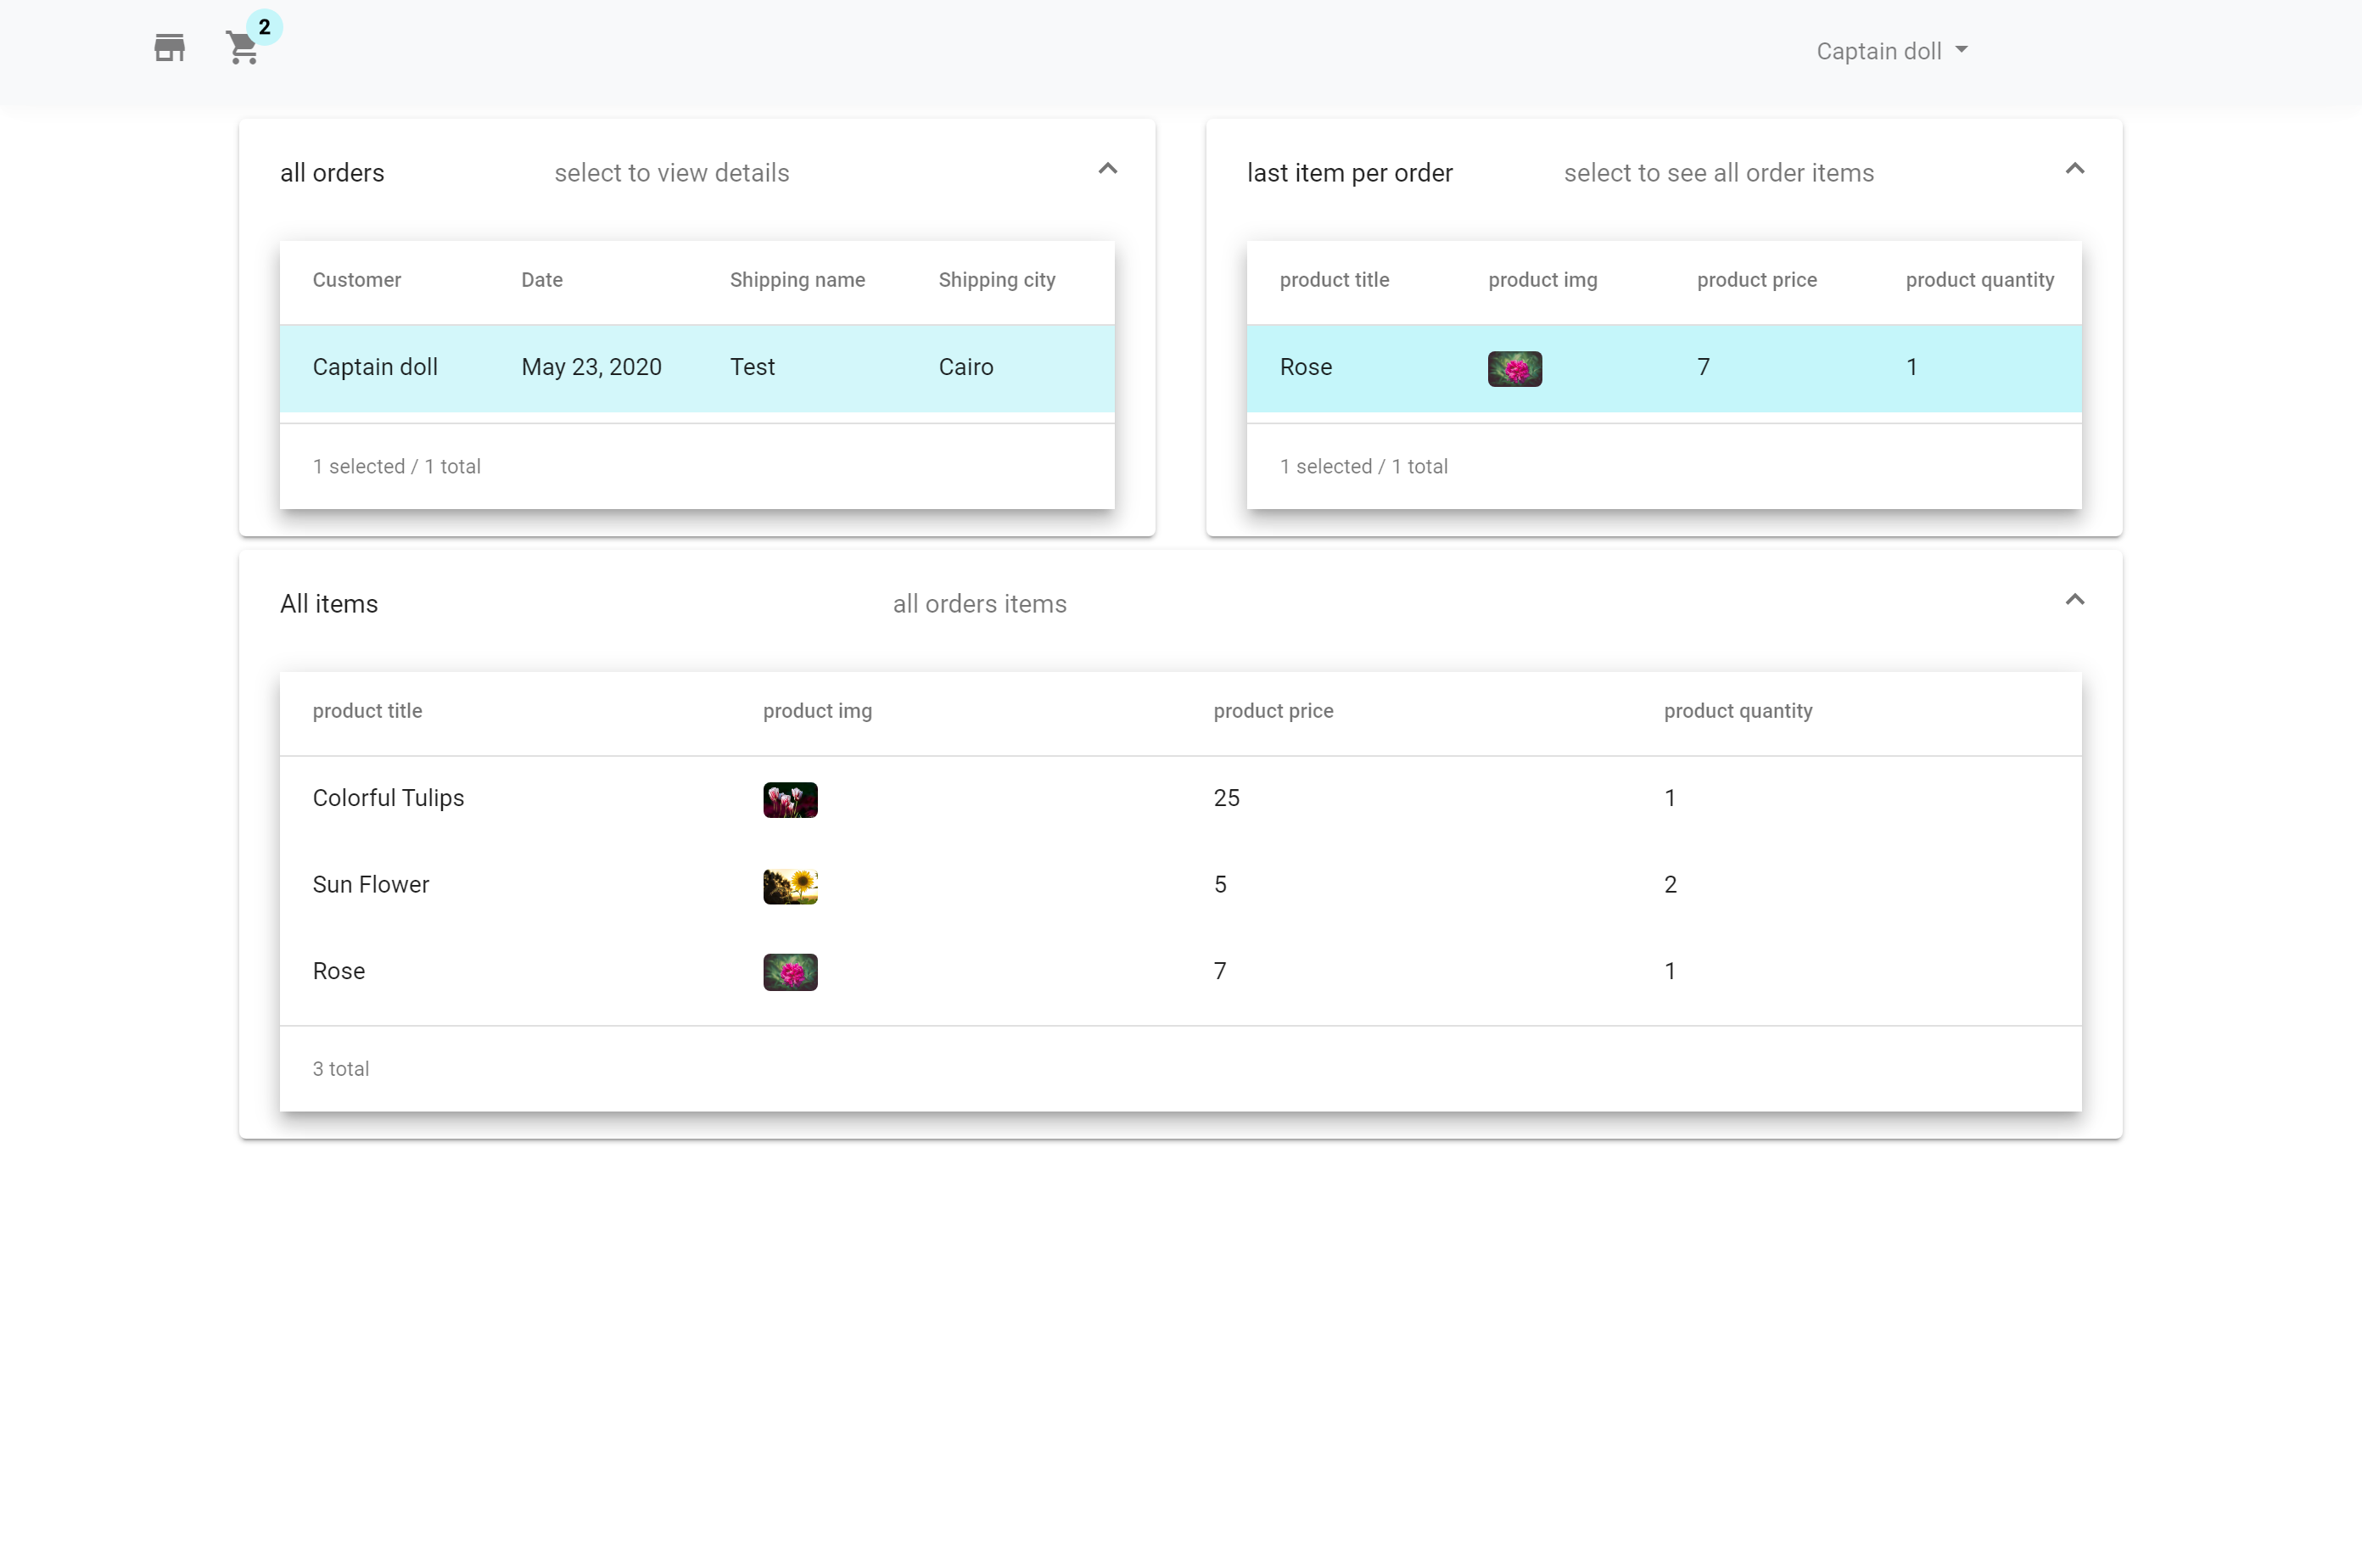Click price 5 in Sun Flower row
The height and width of the screenshot is (1568, 2362).
click(1219, 884)
